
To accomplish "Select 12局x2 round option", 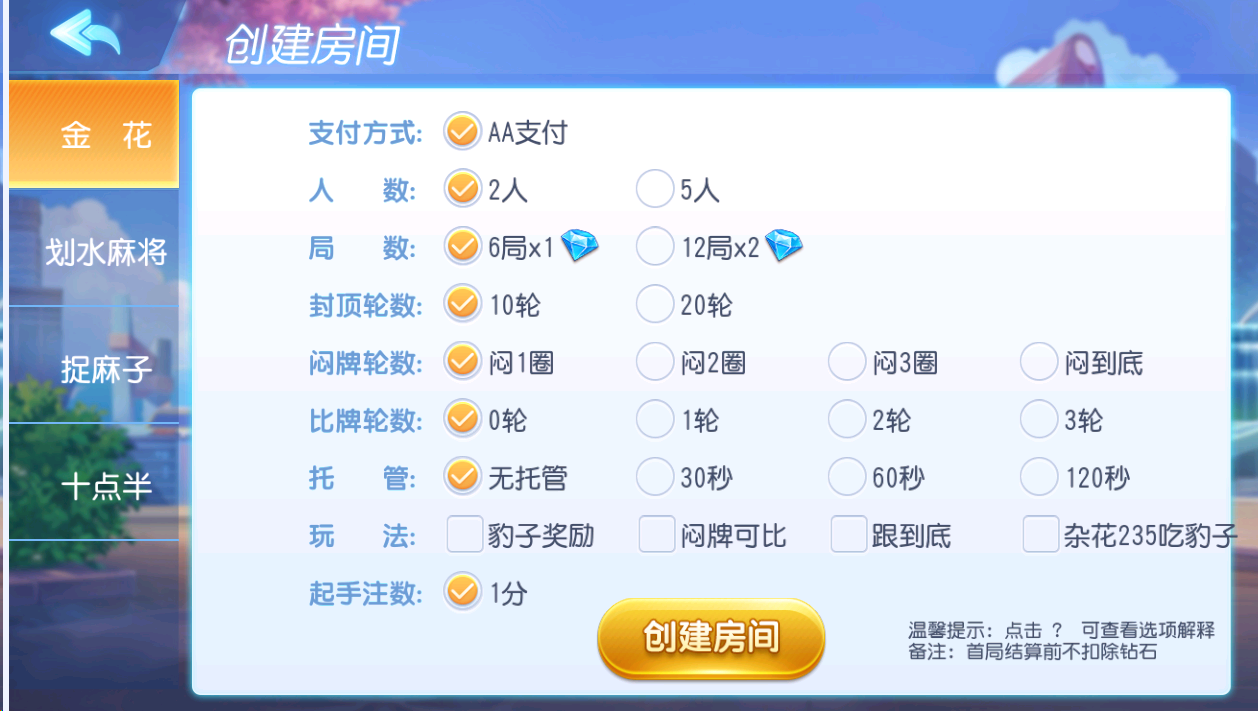I will point(655,245).
